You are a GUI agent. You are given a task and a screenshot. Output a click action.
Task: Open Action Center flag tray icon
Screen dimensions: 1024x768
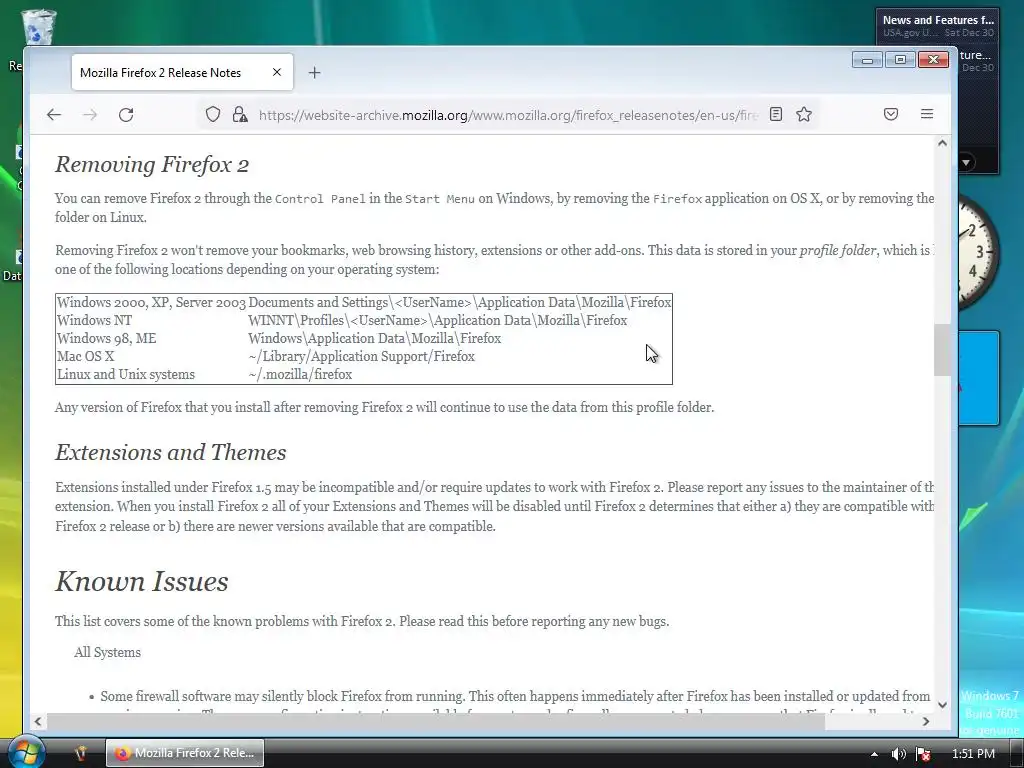point(923,754)
